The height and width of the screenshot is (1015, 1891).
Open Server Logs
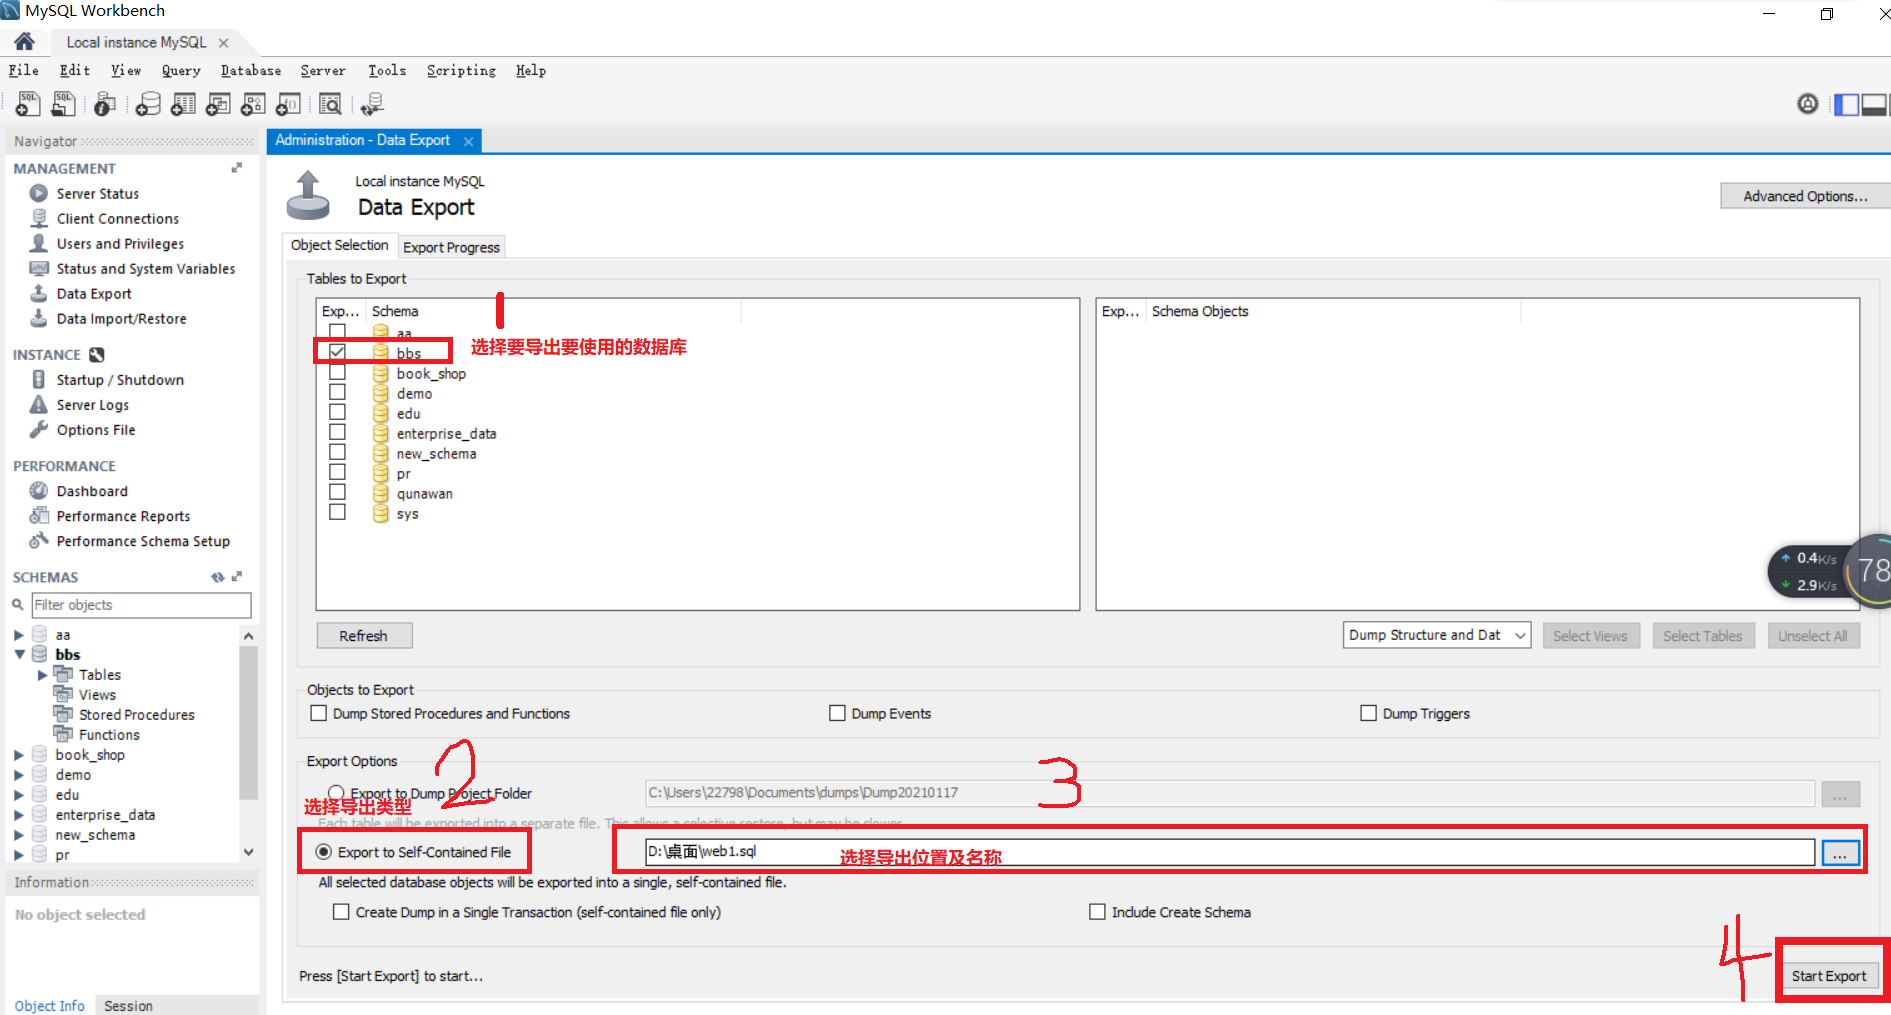(x=92, y=405)
